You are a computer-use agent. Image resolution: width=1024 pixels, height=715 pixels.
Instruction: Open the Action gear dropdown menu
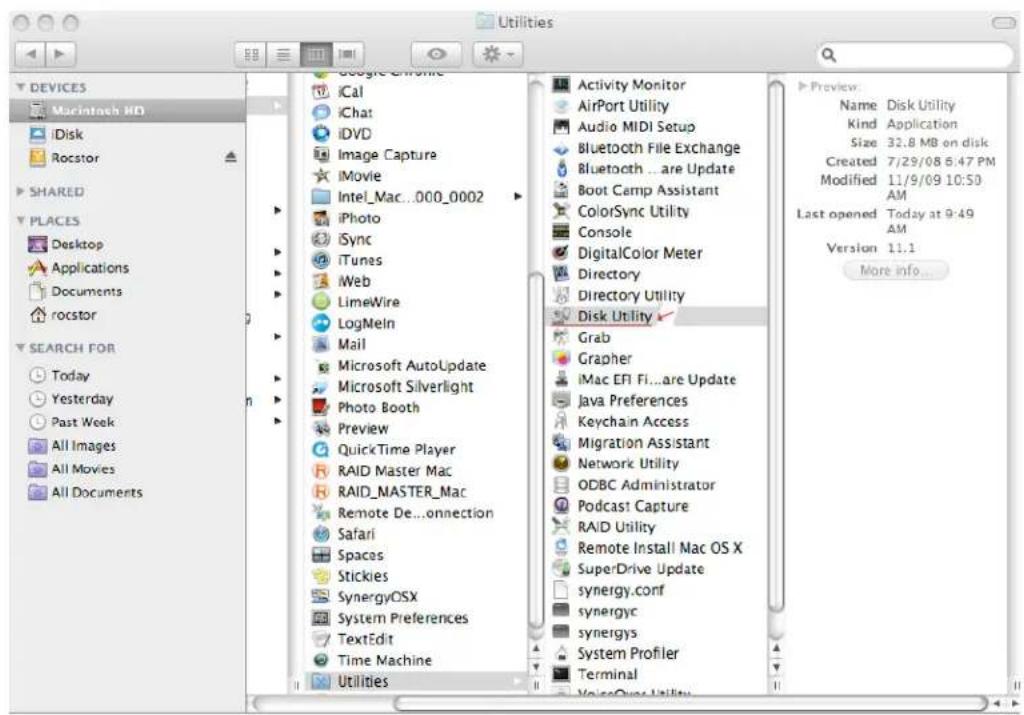click(498, 55)
